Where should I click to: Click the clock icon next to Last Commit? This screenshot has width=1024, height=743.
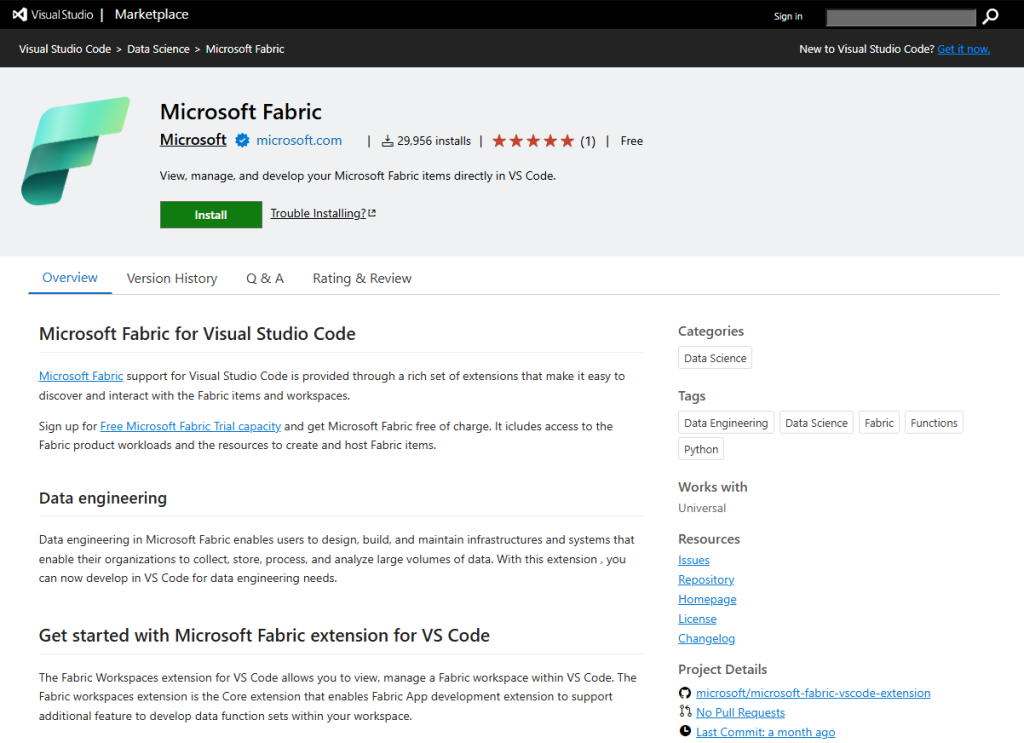pyautogui.click(x=685, y=731)
